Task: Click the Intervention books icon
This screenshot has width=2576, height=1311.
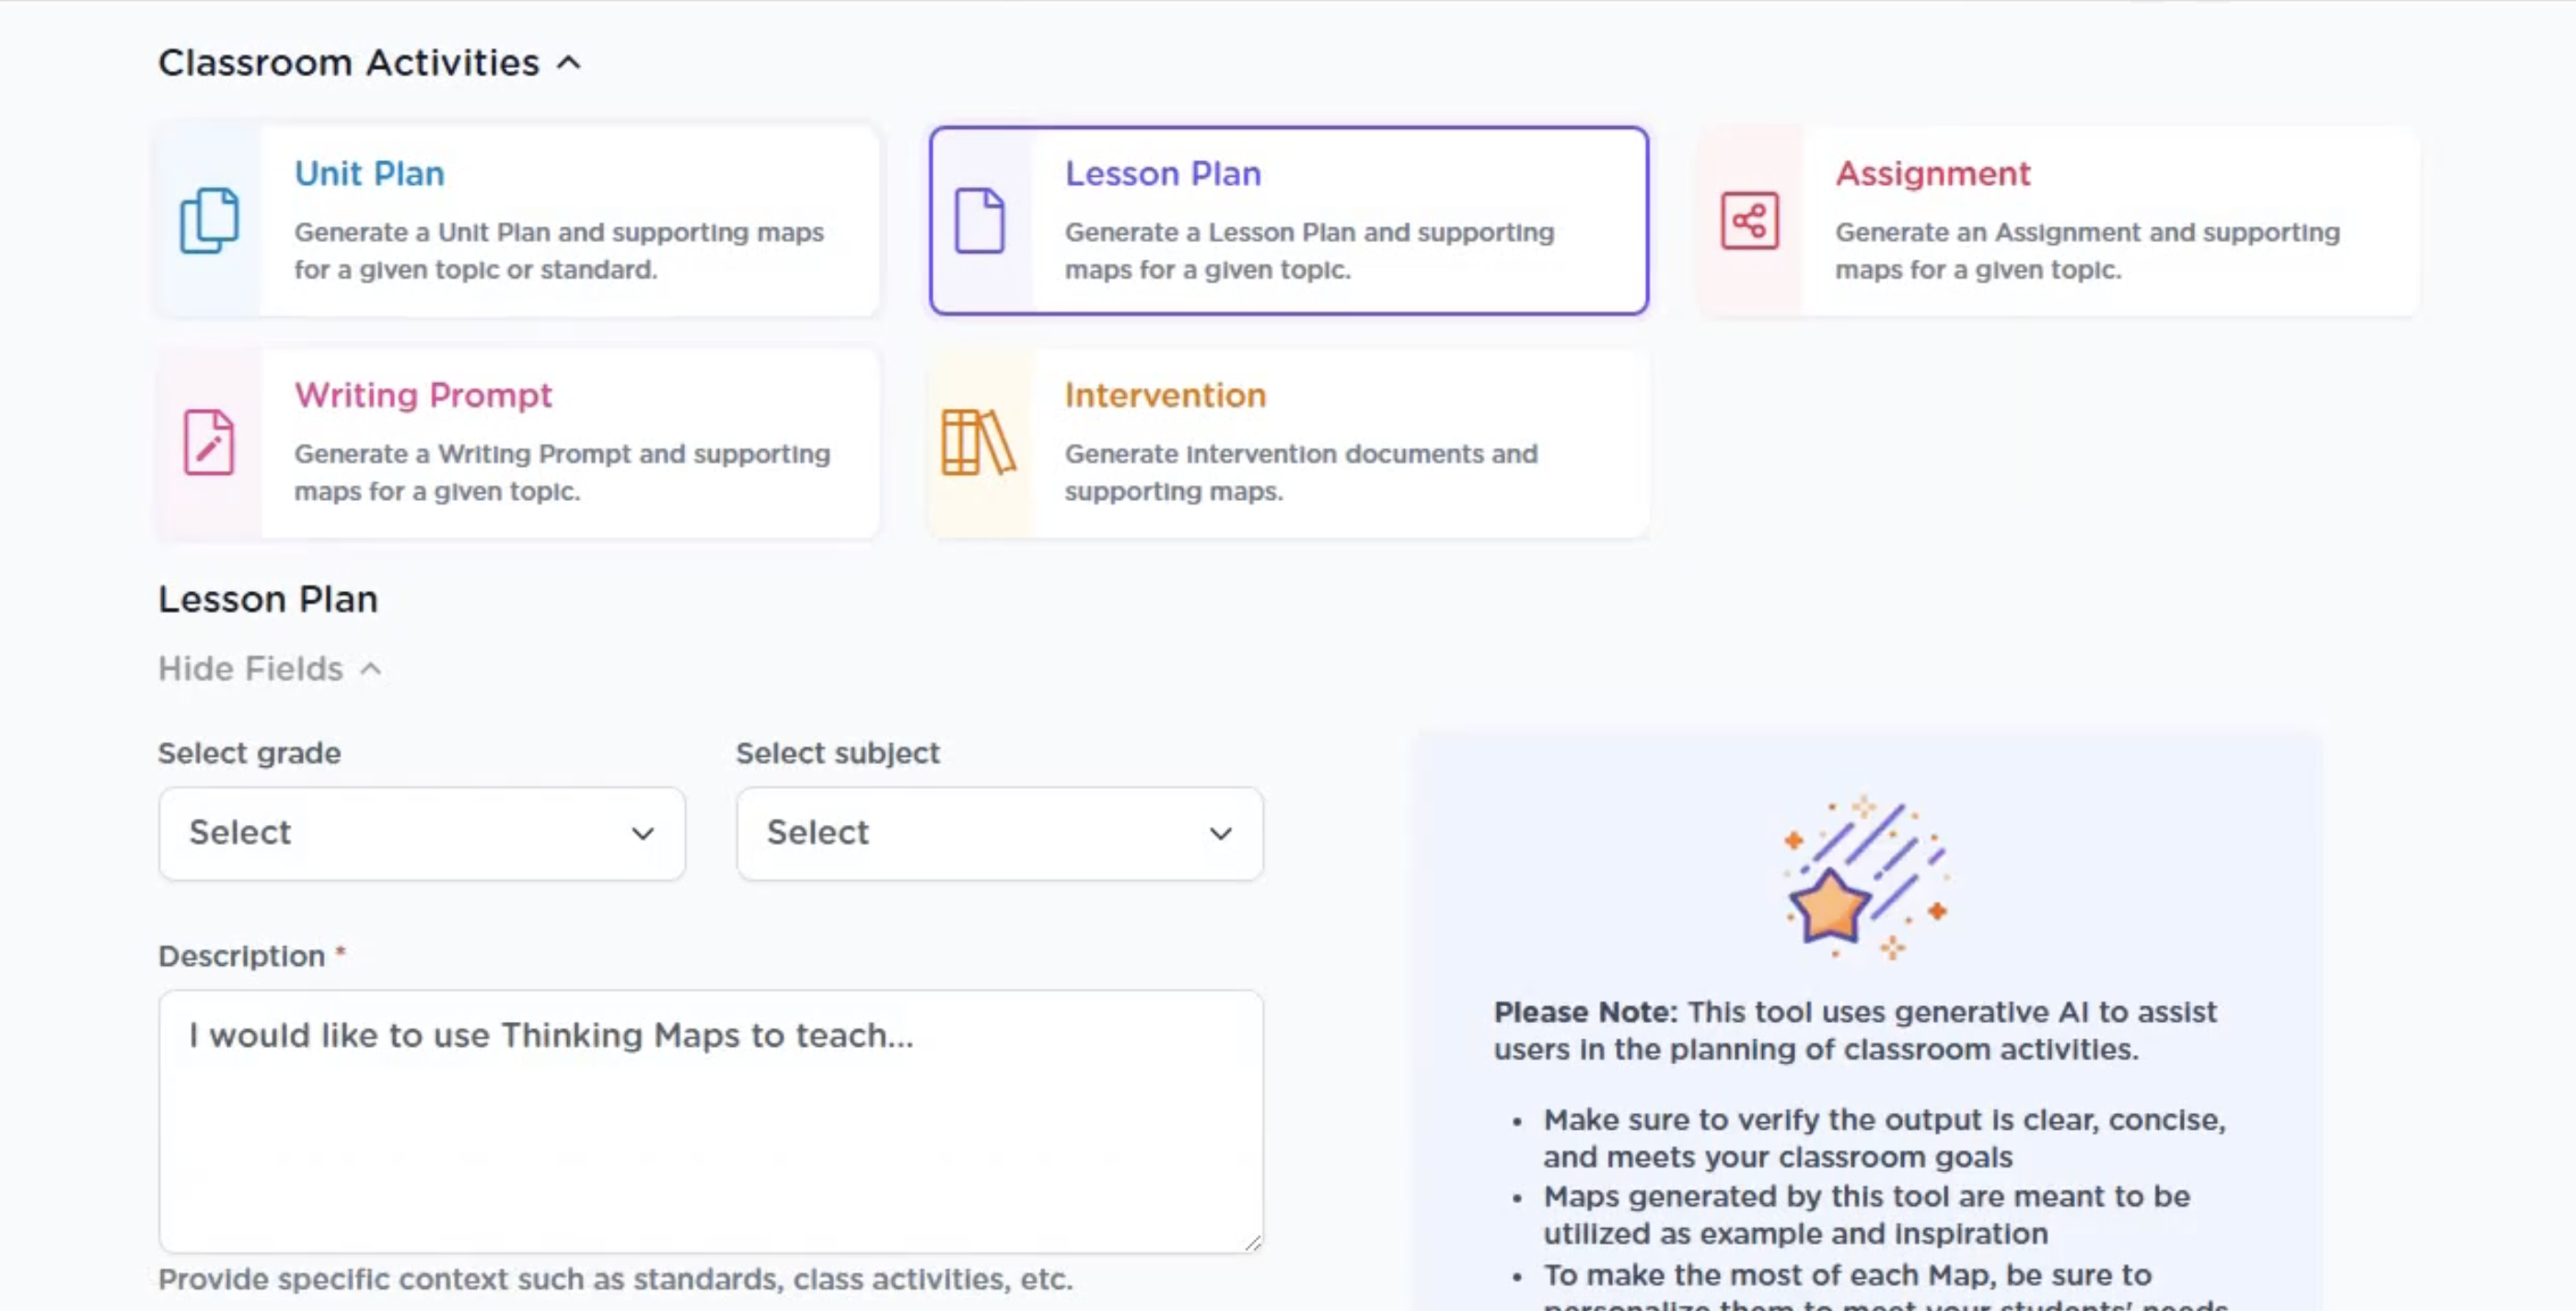Action: click(x=978, y=442)
